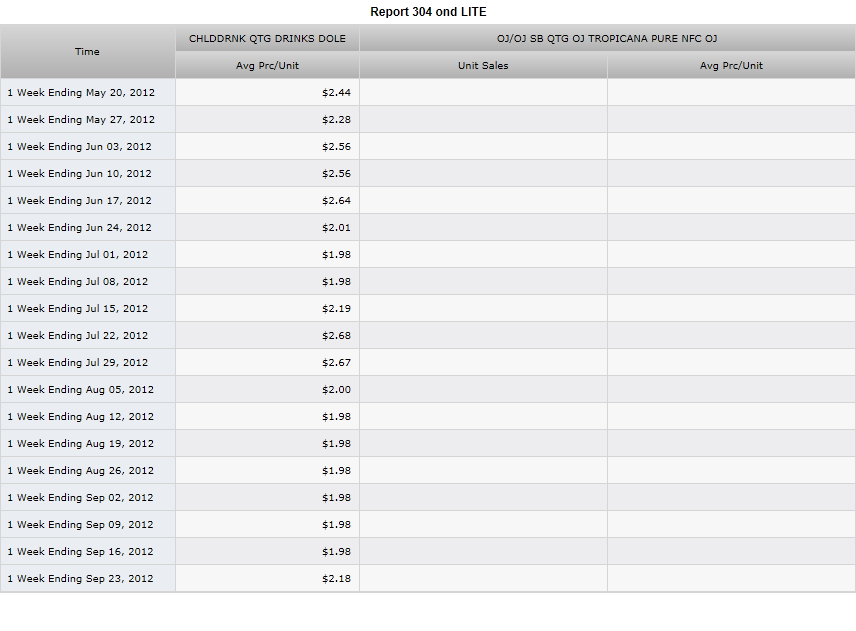Click the $2.68 price for Jul 22
The height and width of the screenshot is (631, 856).
pos(336,335)
